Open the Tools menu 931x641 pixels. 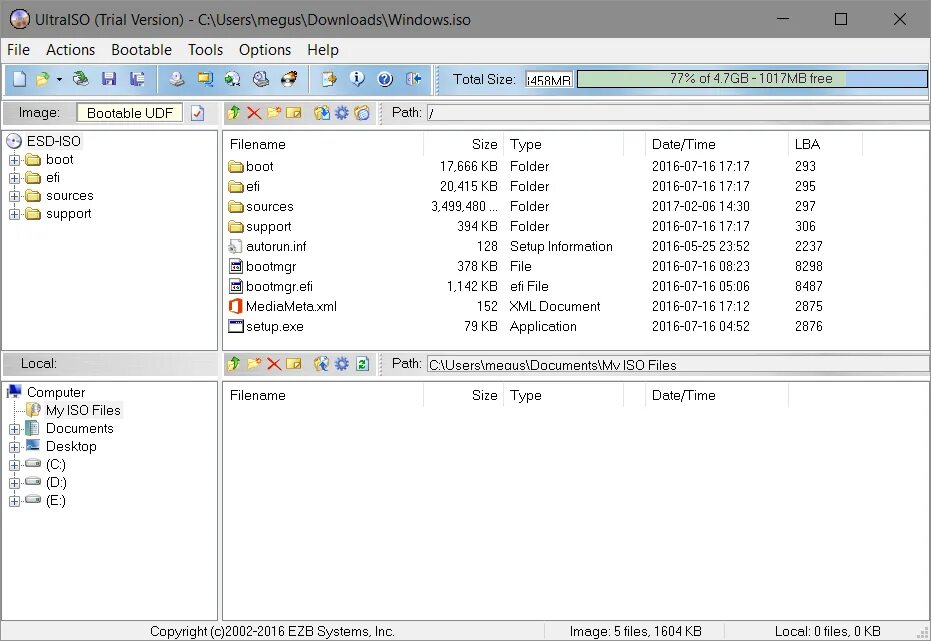click(x=205, y=50)
